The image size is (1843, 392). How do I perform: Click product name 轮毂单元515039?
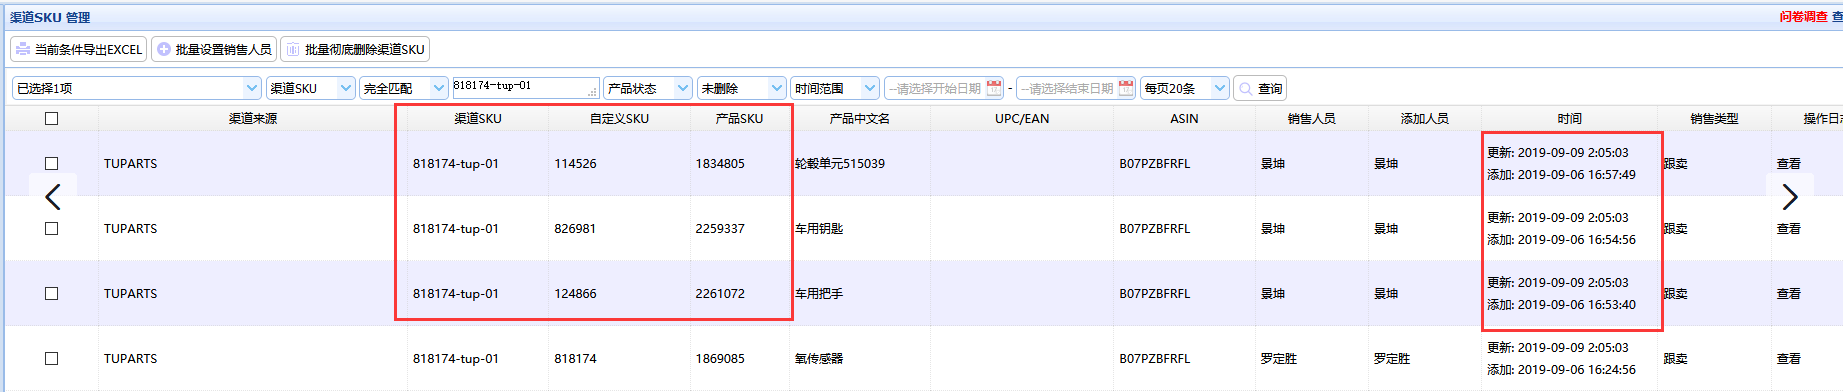(840, 163)
